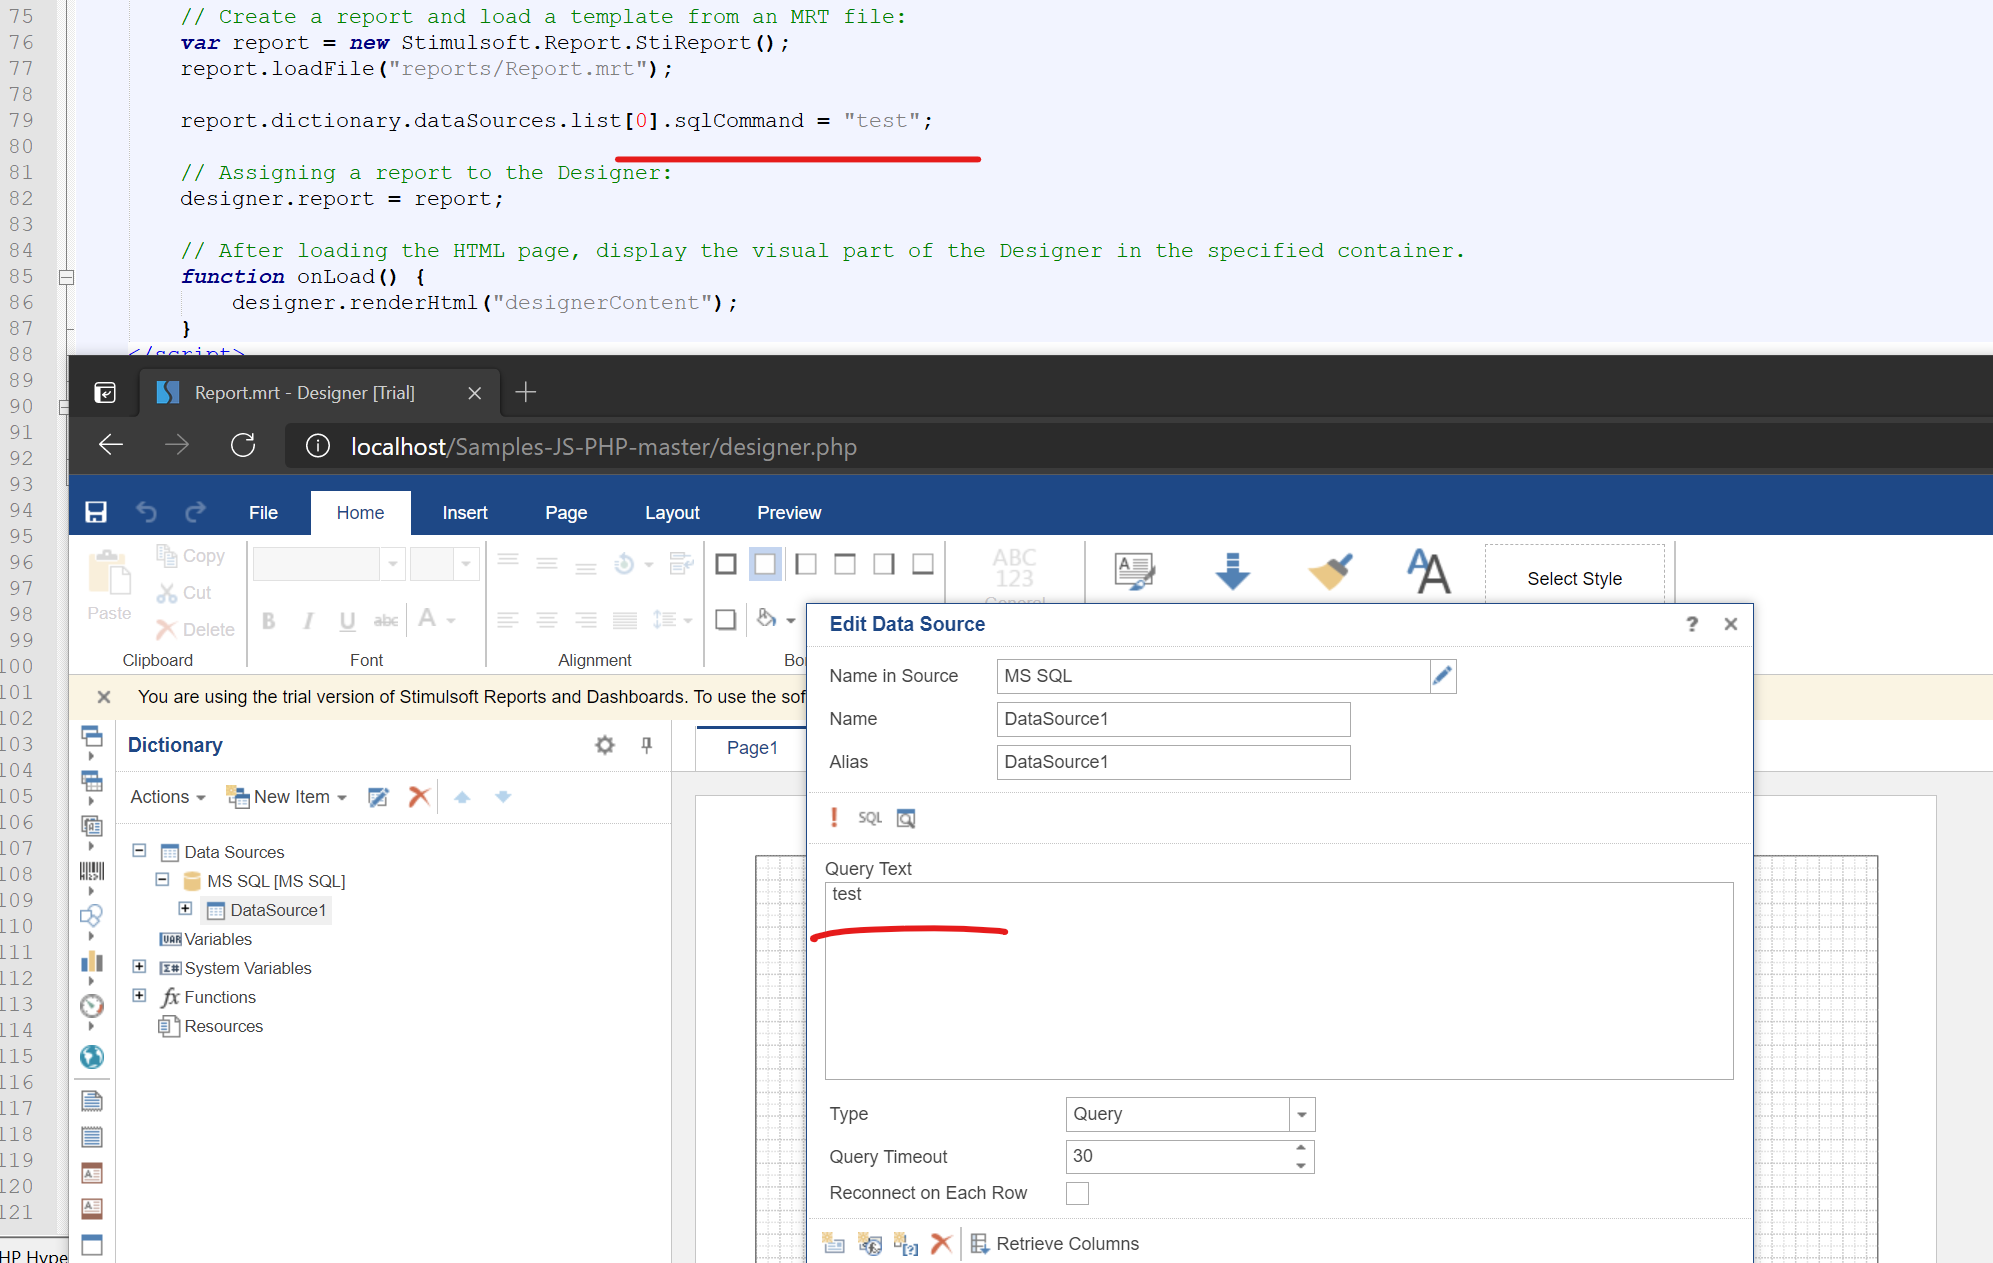Viewport: 1993px width, 1263px height.
Task: Click the copy style brush icon
Action: 1330,572
